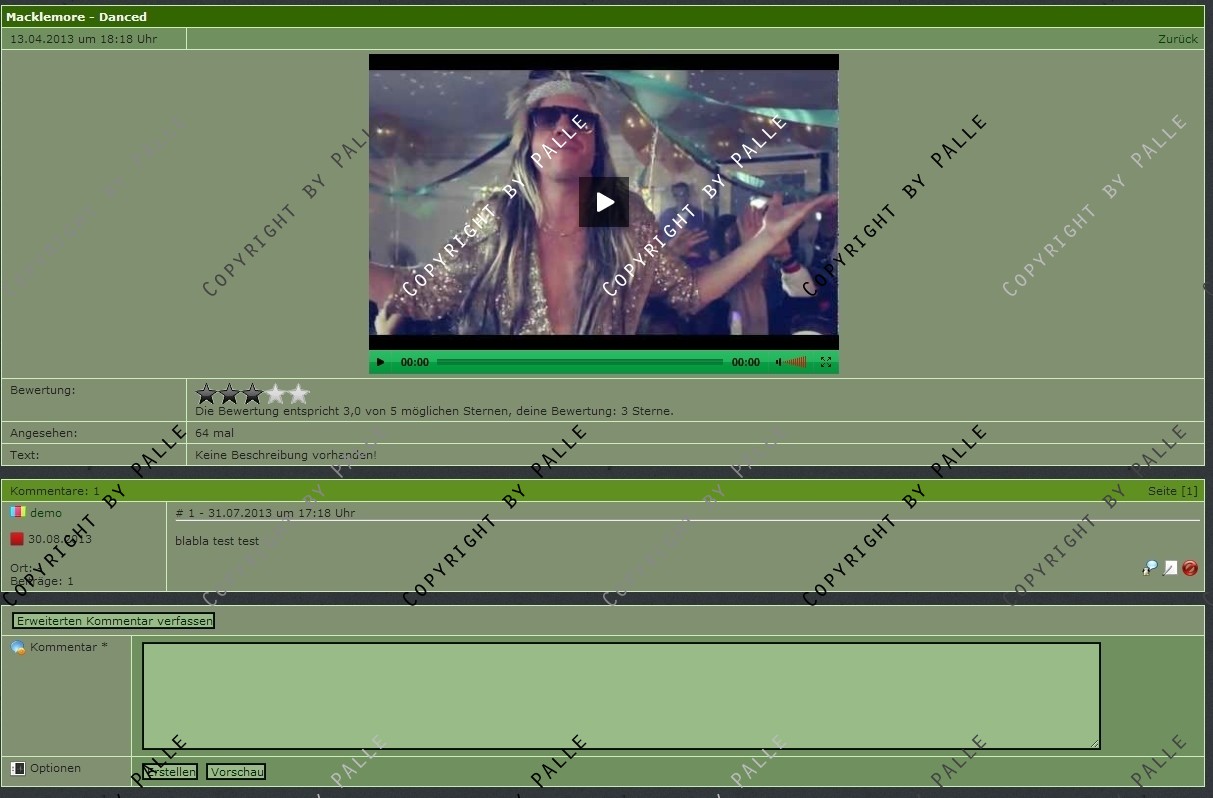
Task: Submit the comment with the Erstellen button
Action: pos(170,772)
